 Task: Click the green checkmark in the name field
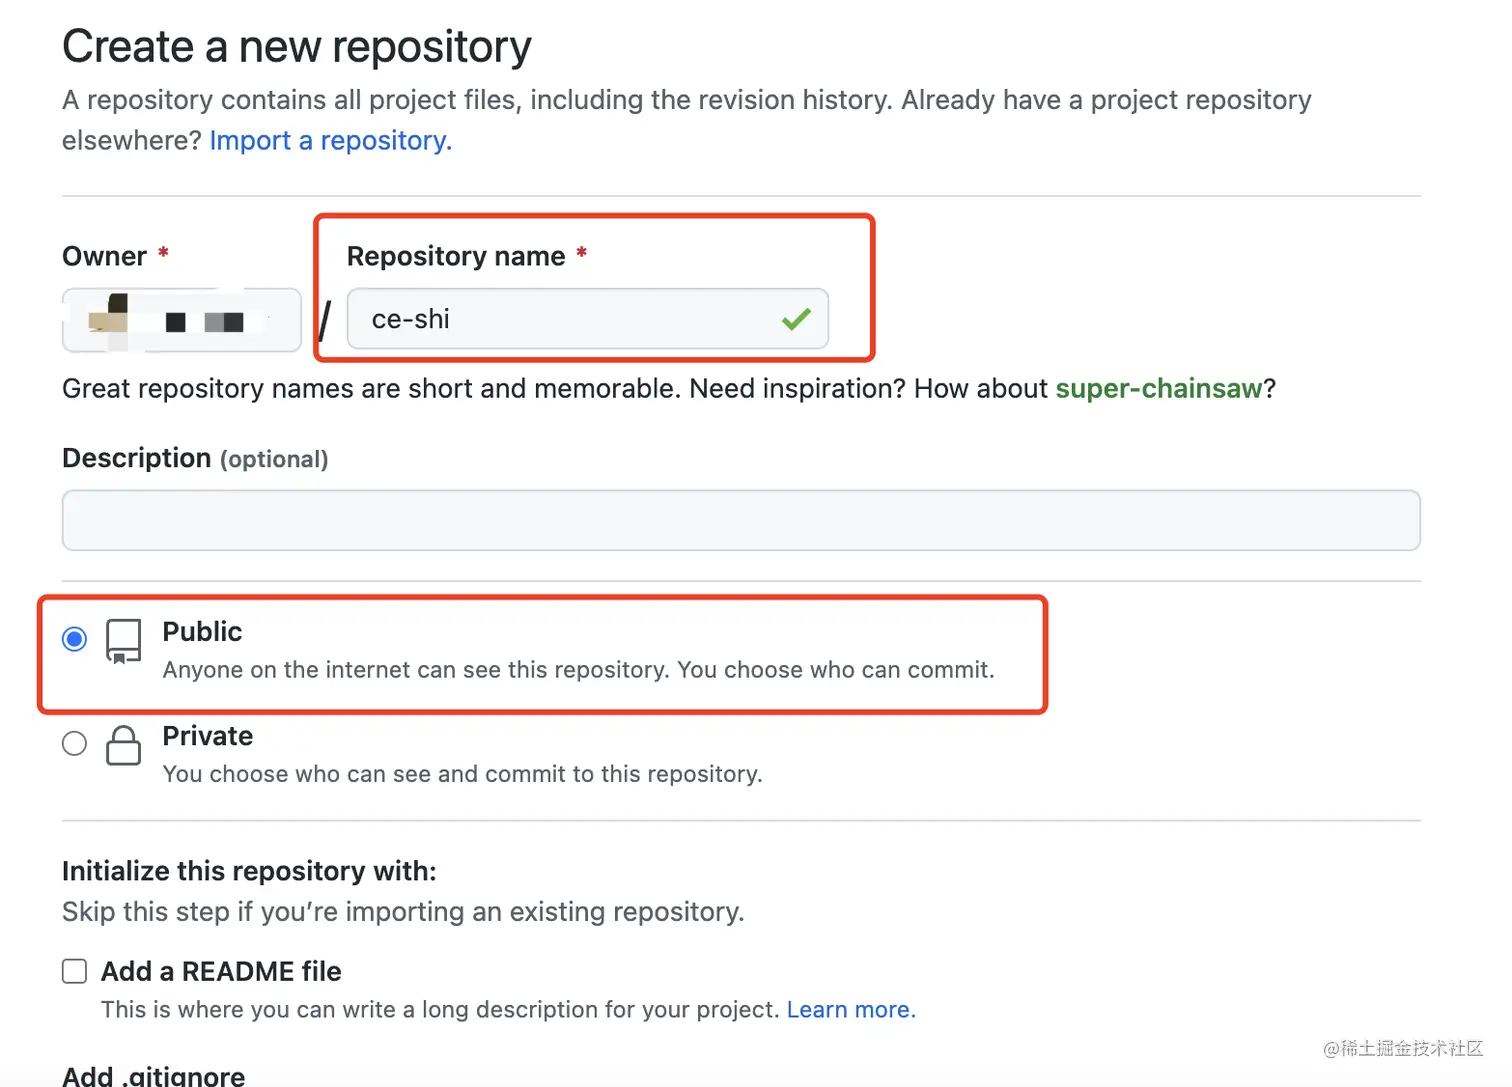pyautogui.click(x=796, y=320)
